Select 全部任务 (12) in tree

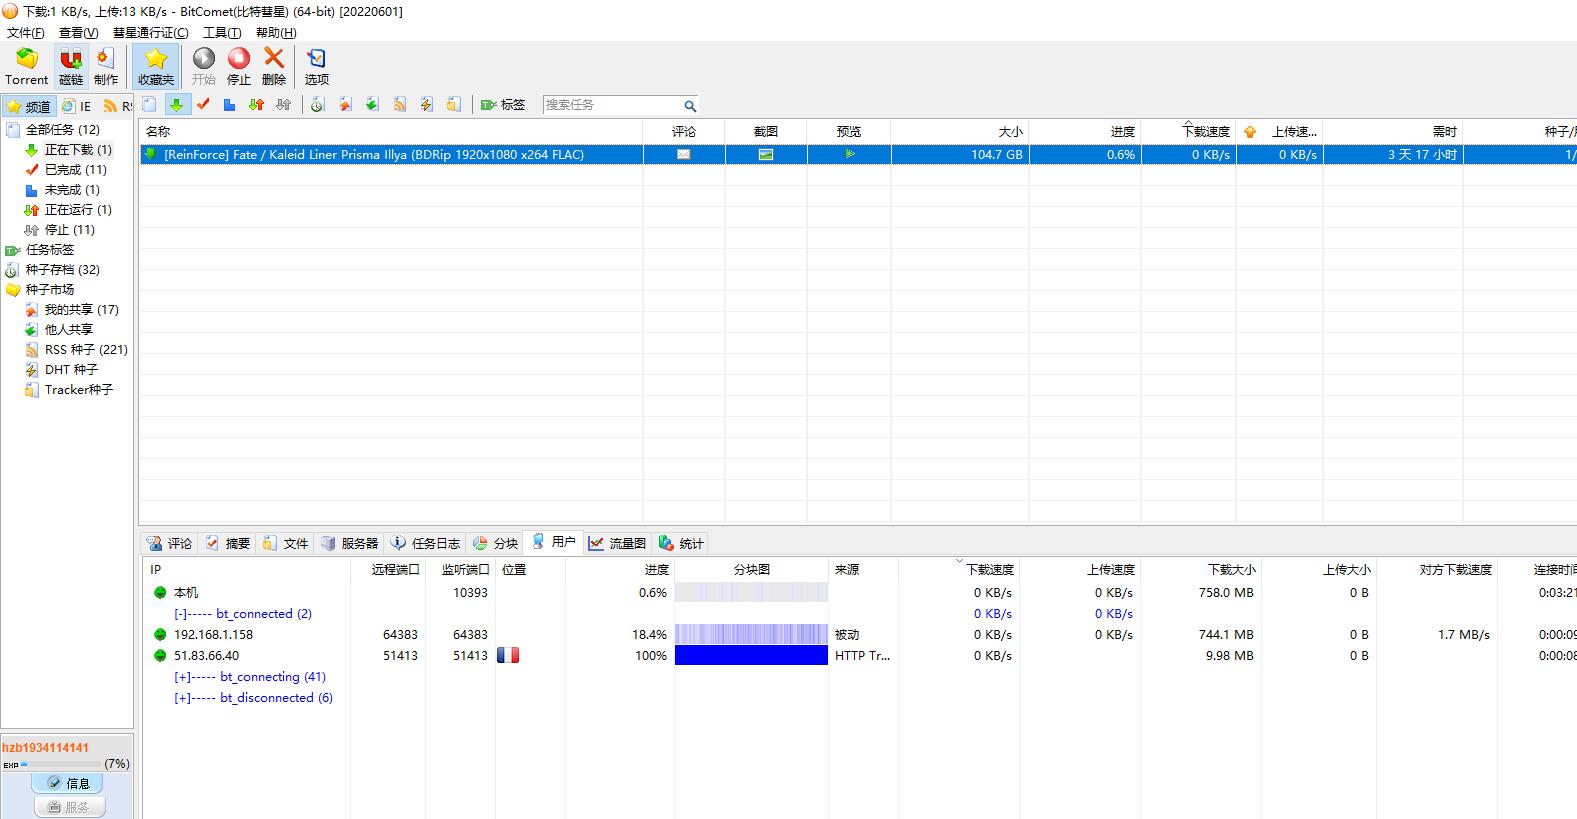[x=62, y=130]
